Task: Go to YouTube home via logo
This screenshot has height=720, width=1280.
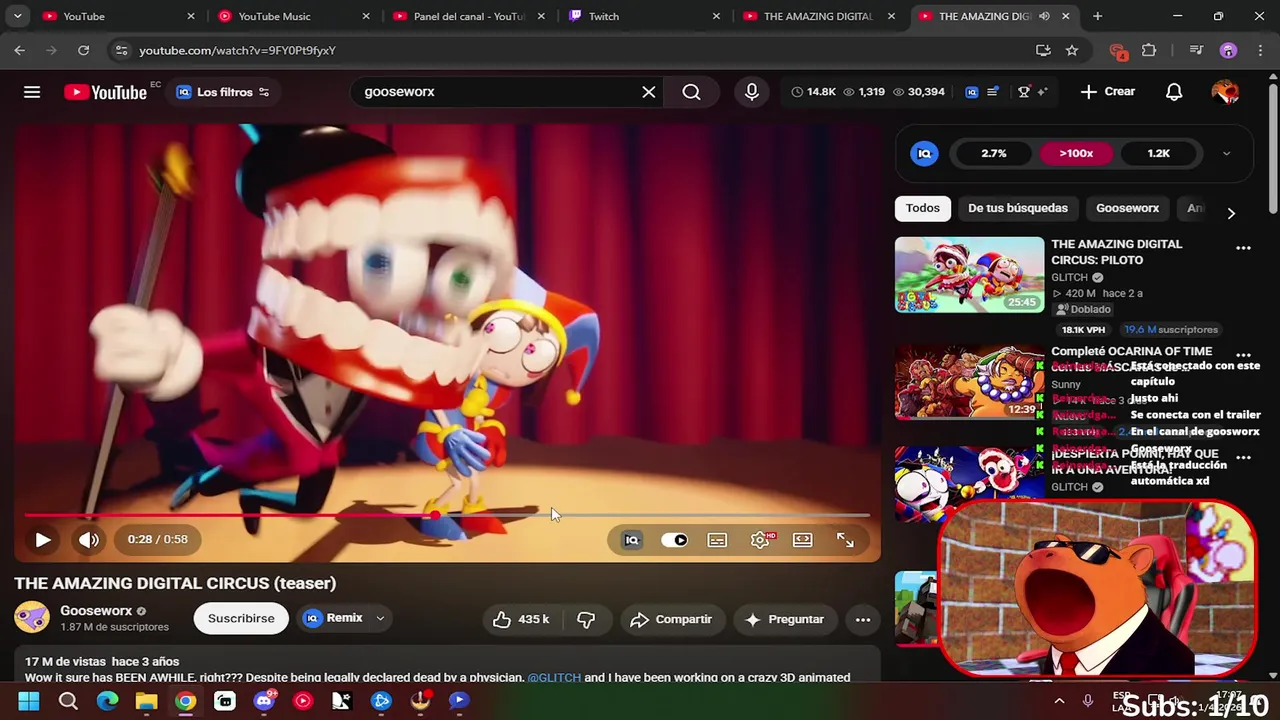Action: (x=105, y=92)
